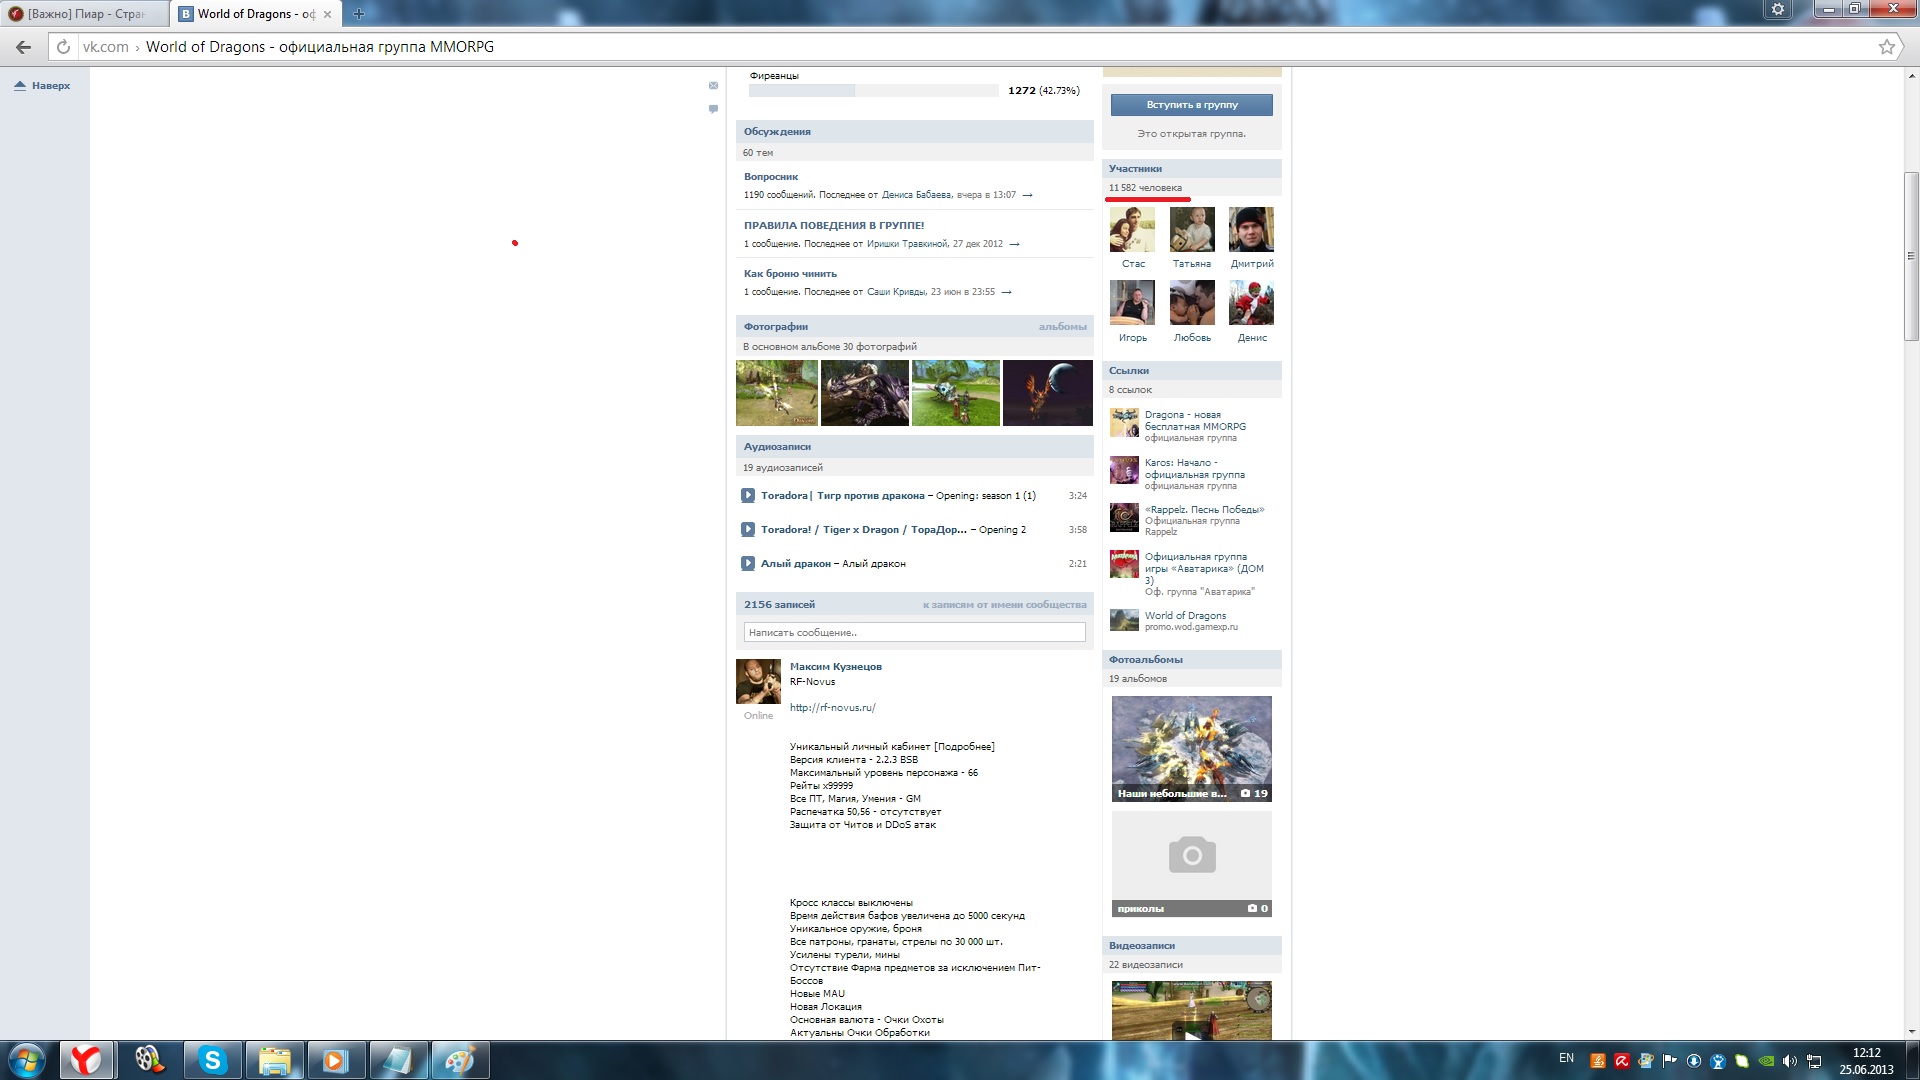Open Как броню чинить discussion

[790, 273]
